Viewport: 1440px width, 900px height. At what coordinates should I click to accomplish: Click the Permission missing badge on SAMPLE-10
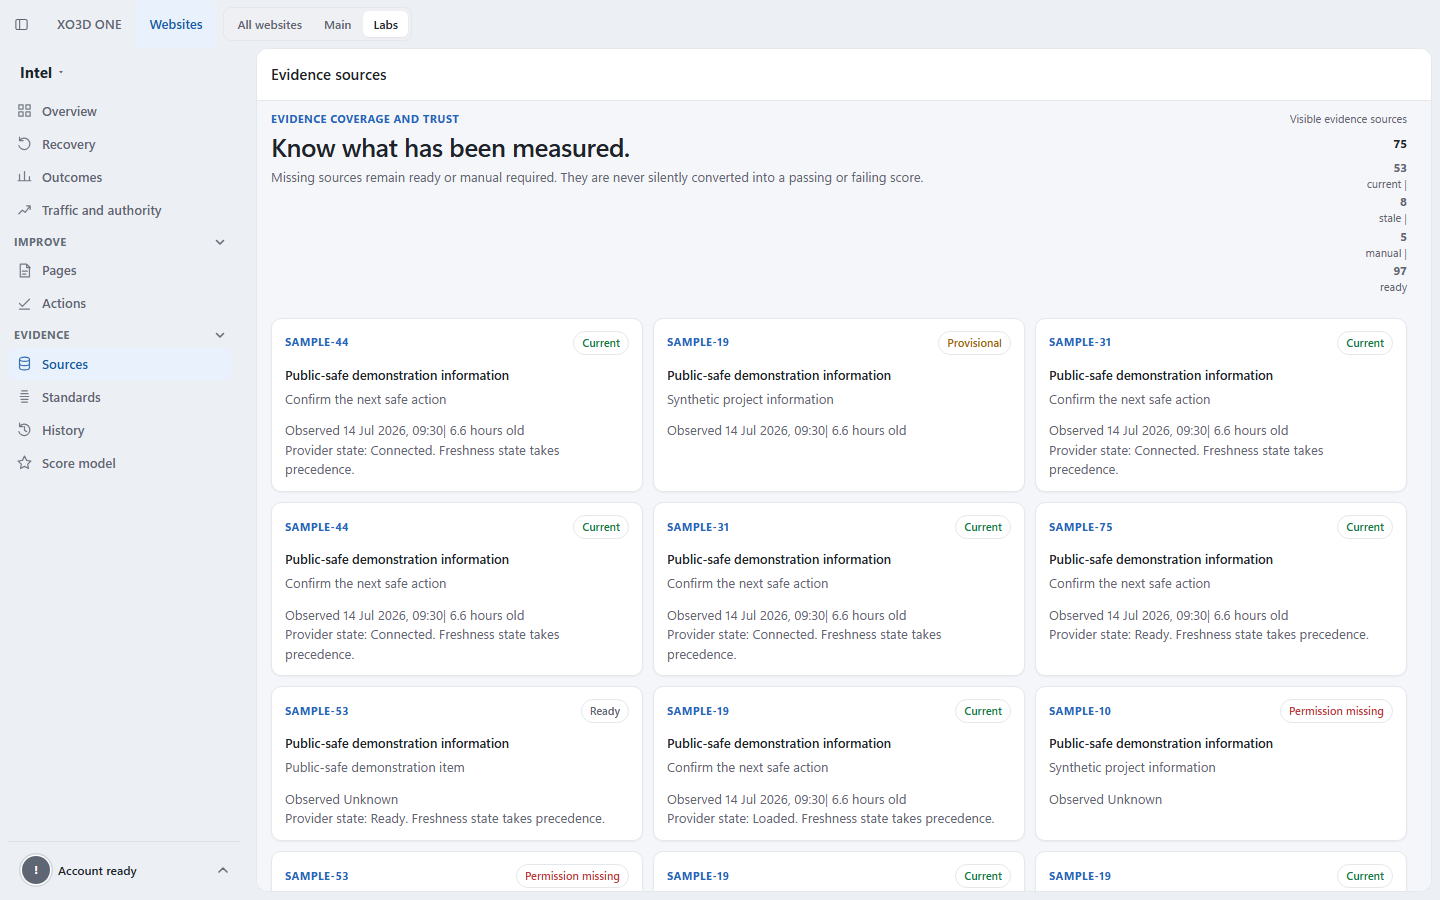[1336, 711]
